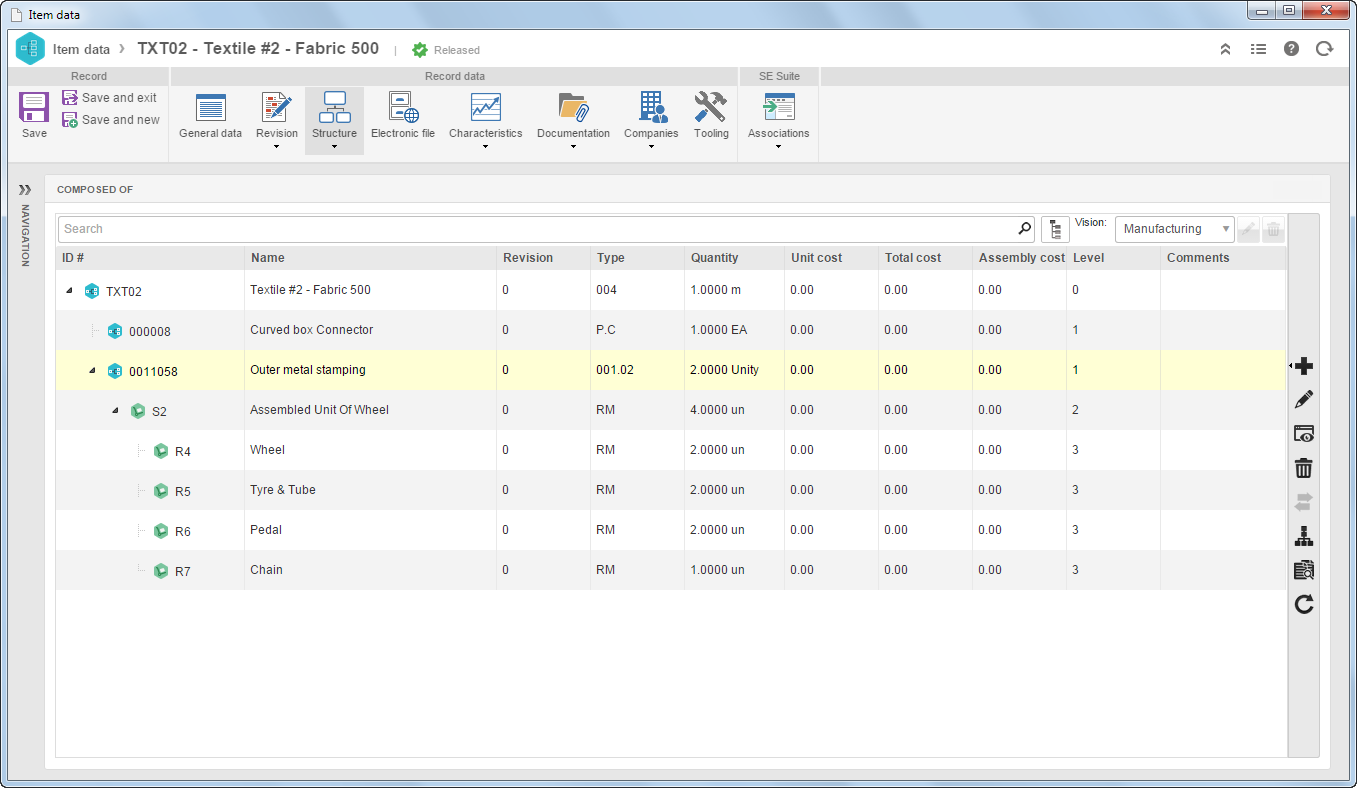Click the trash delete icon in side toolbar
1357x788 pixels.
1303,468
